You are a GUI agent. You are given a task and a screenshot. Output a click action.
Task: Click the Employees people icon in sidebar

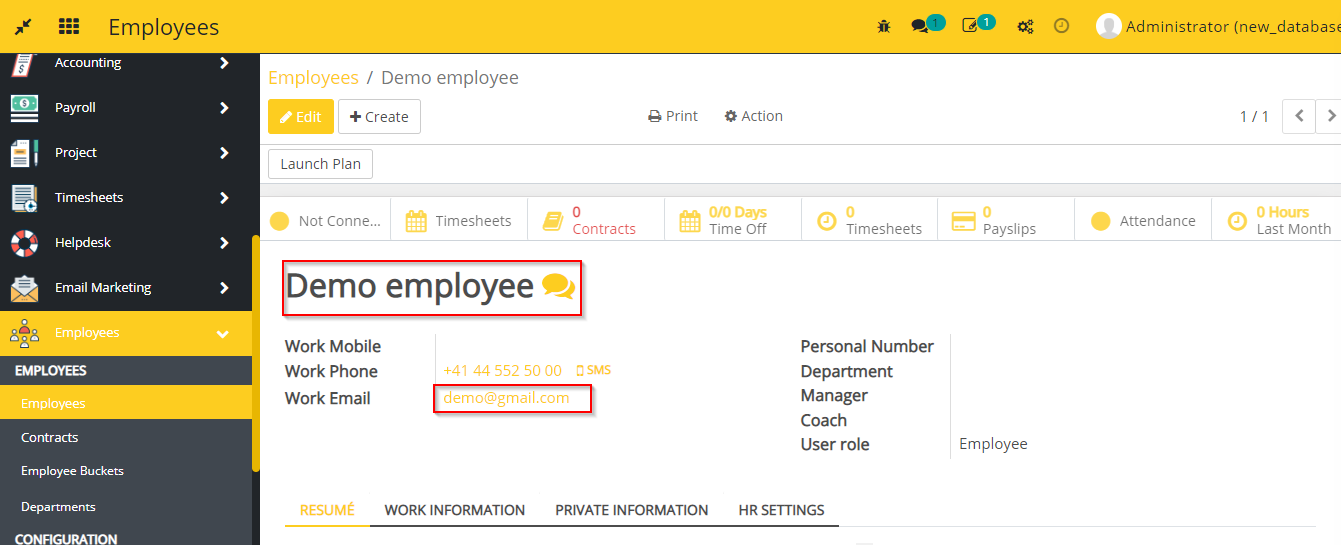tap(24, 333)
